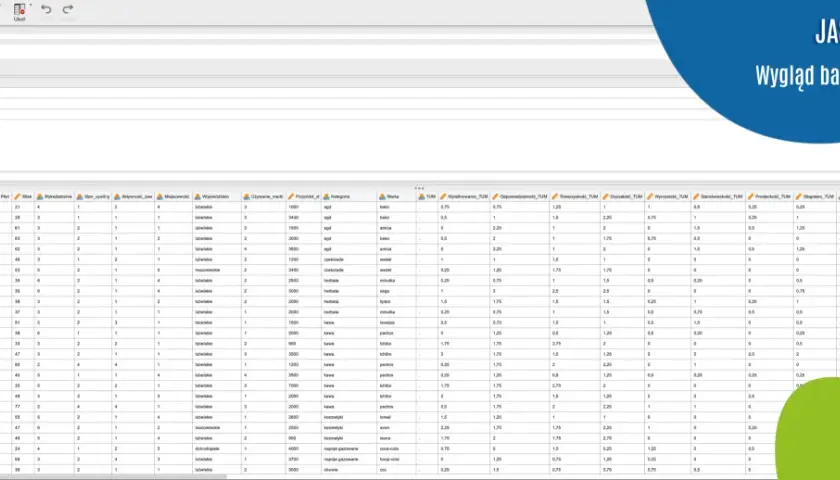Screen dimensions: 840x480
Task: Click the Płeć column header
Action: click(x=5, y=197)
